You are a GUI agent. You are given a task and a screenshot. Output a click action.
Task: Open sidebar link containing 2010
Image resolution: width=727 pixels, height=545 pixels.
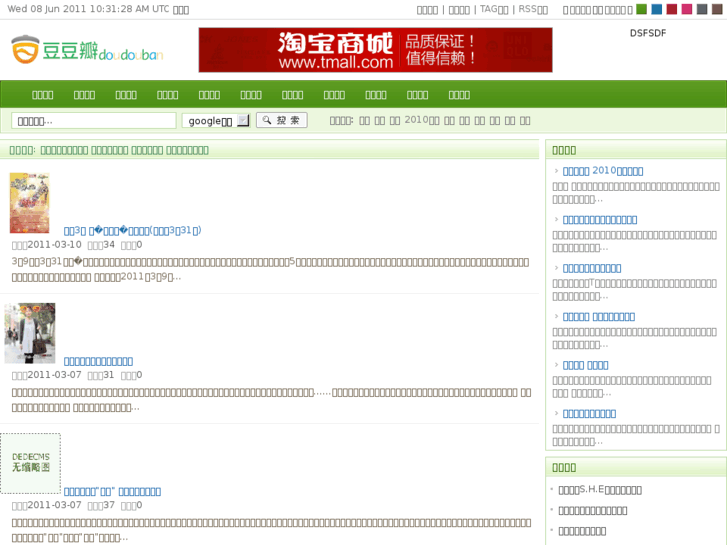603,171
